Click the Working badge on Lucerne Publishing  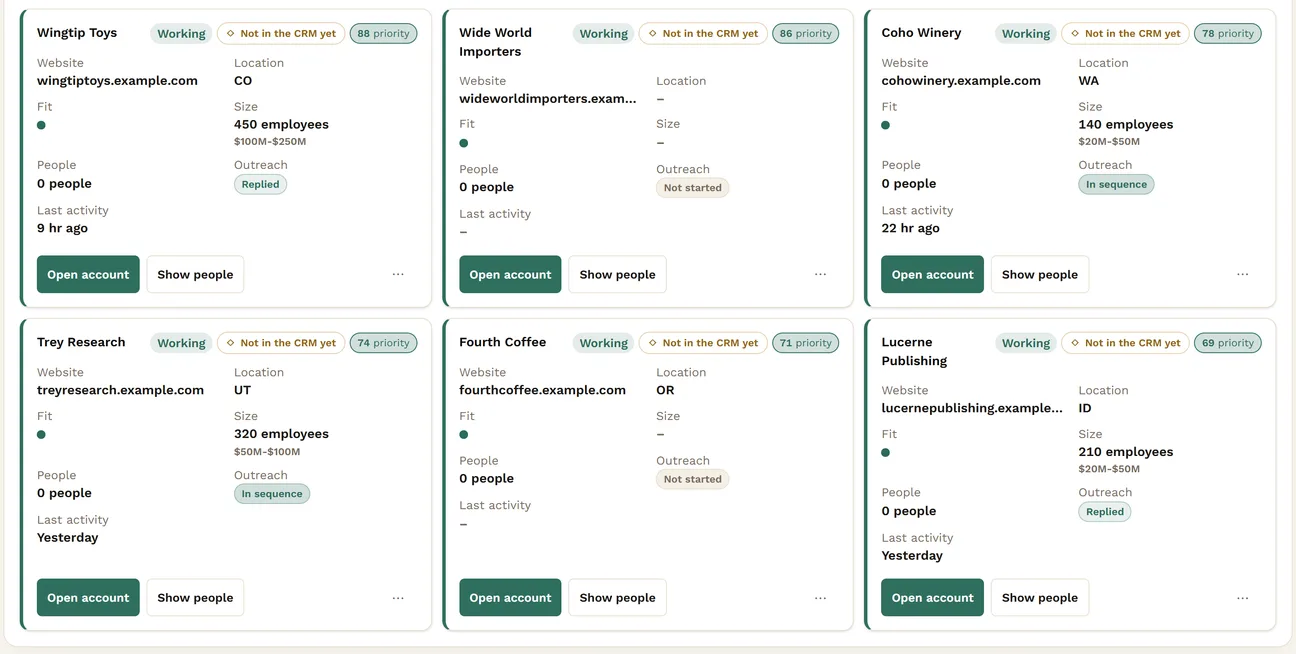point(1026,343)
